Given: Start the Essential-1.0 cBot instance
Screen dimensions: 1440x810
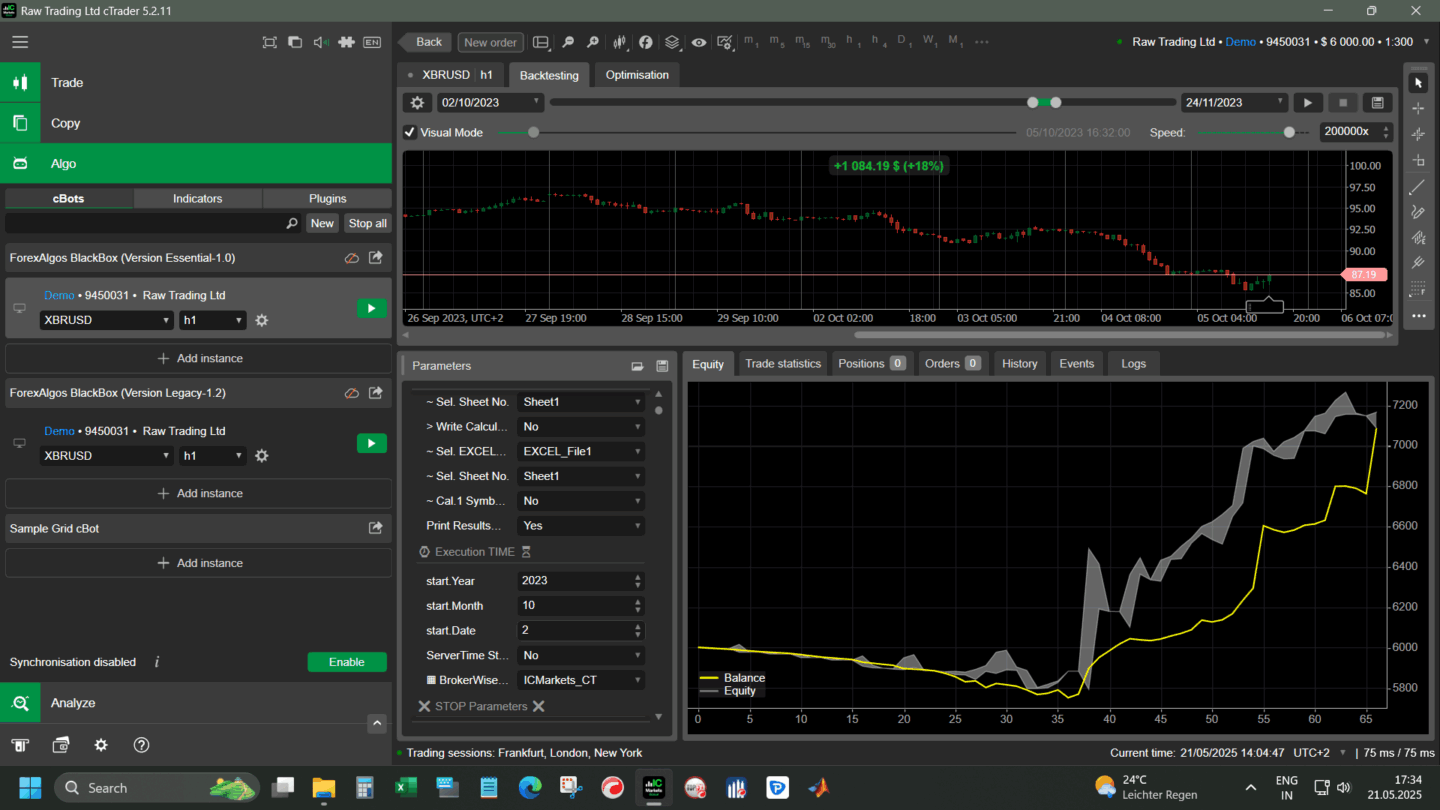Looking at the screenshot, I should tap(371, 309).
